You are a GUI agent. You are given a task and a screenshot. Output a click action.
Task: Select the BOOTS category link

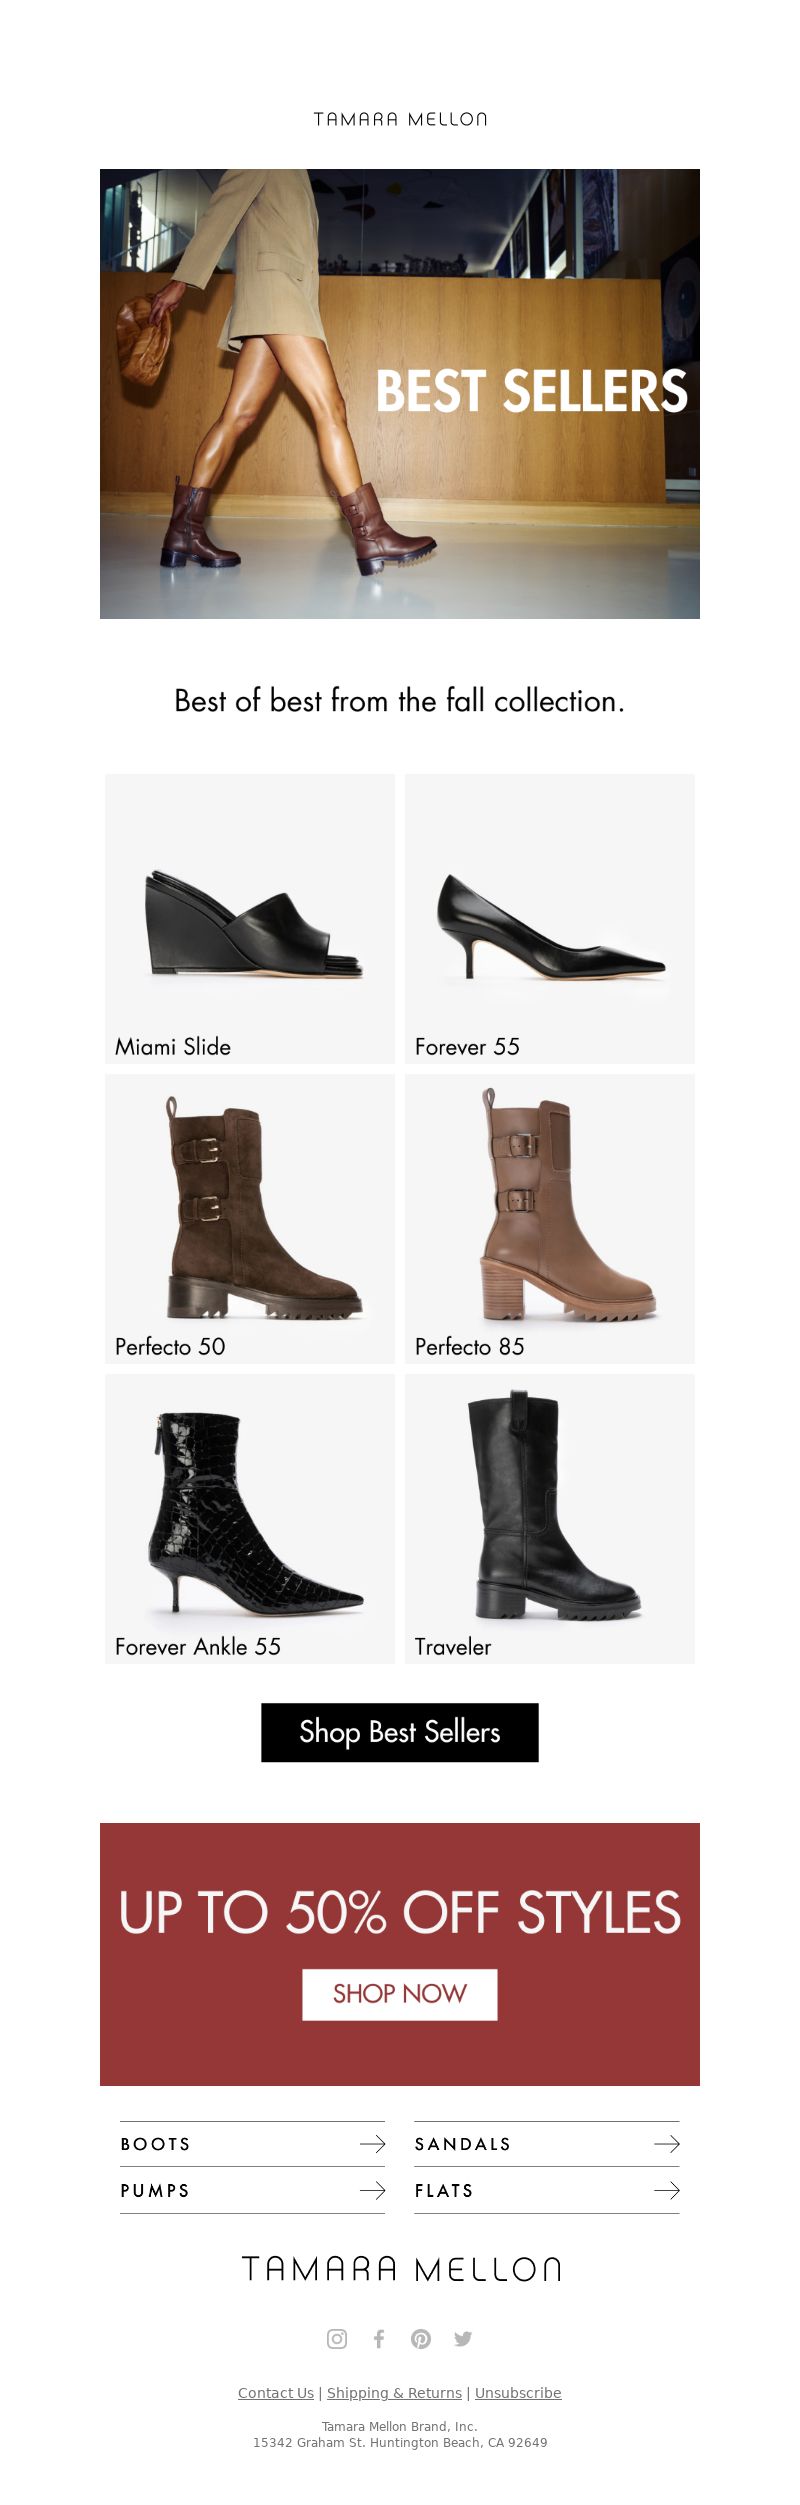click(x=252, y=2143)
